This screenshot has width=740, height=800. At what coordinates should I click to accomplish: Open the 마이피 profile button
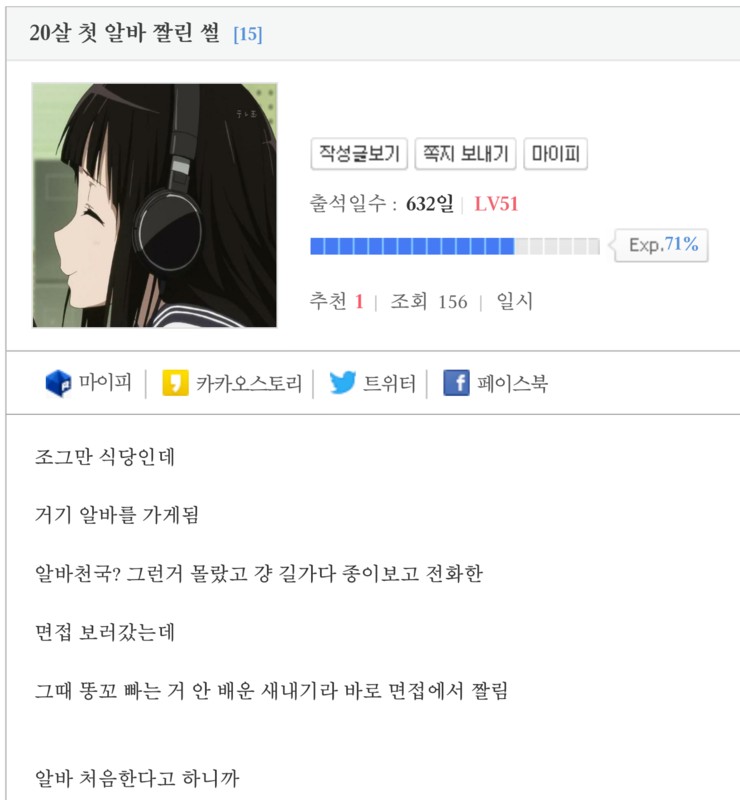[556, 154]
